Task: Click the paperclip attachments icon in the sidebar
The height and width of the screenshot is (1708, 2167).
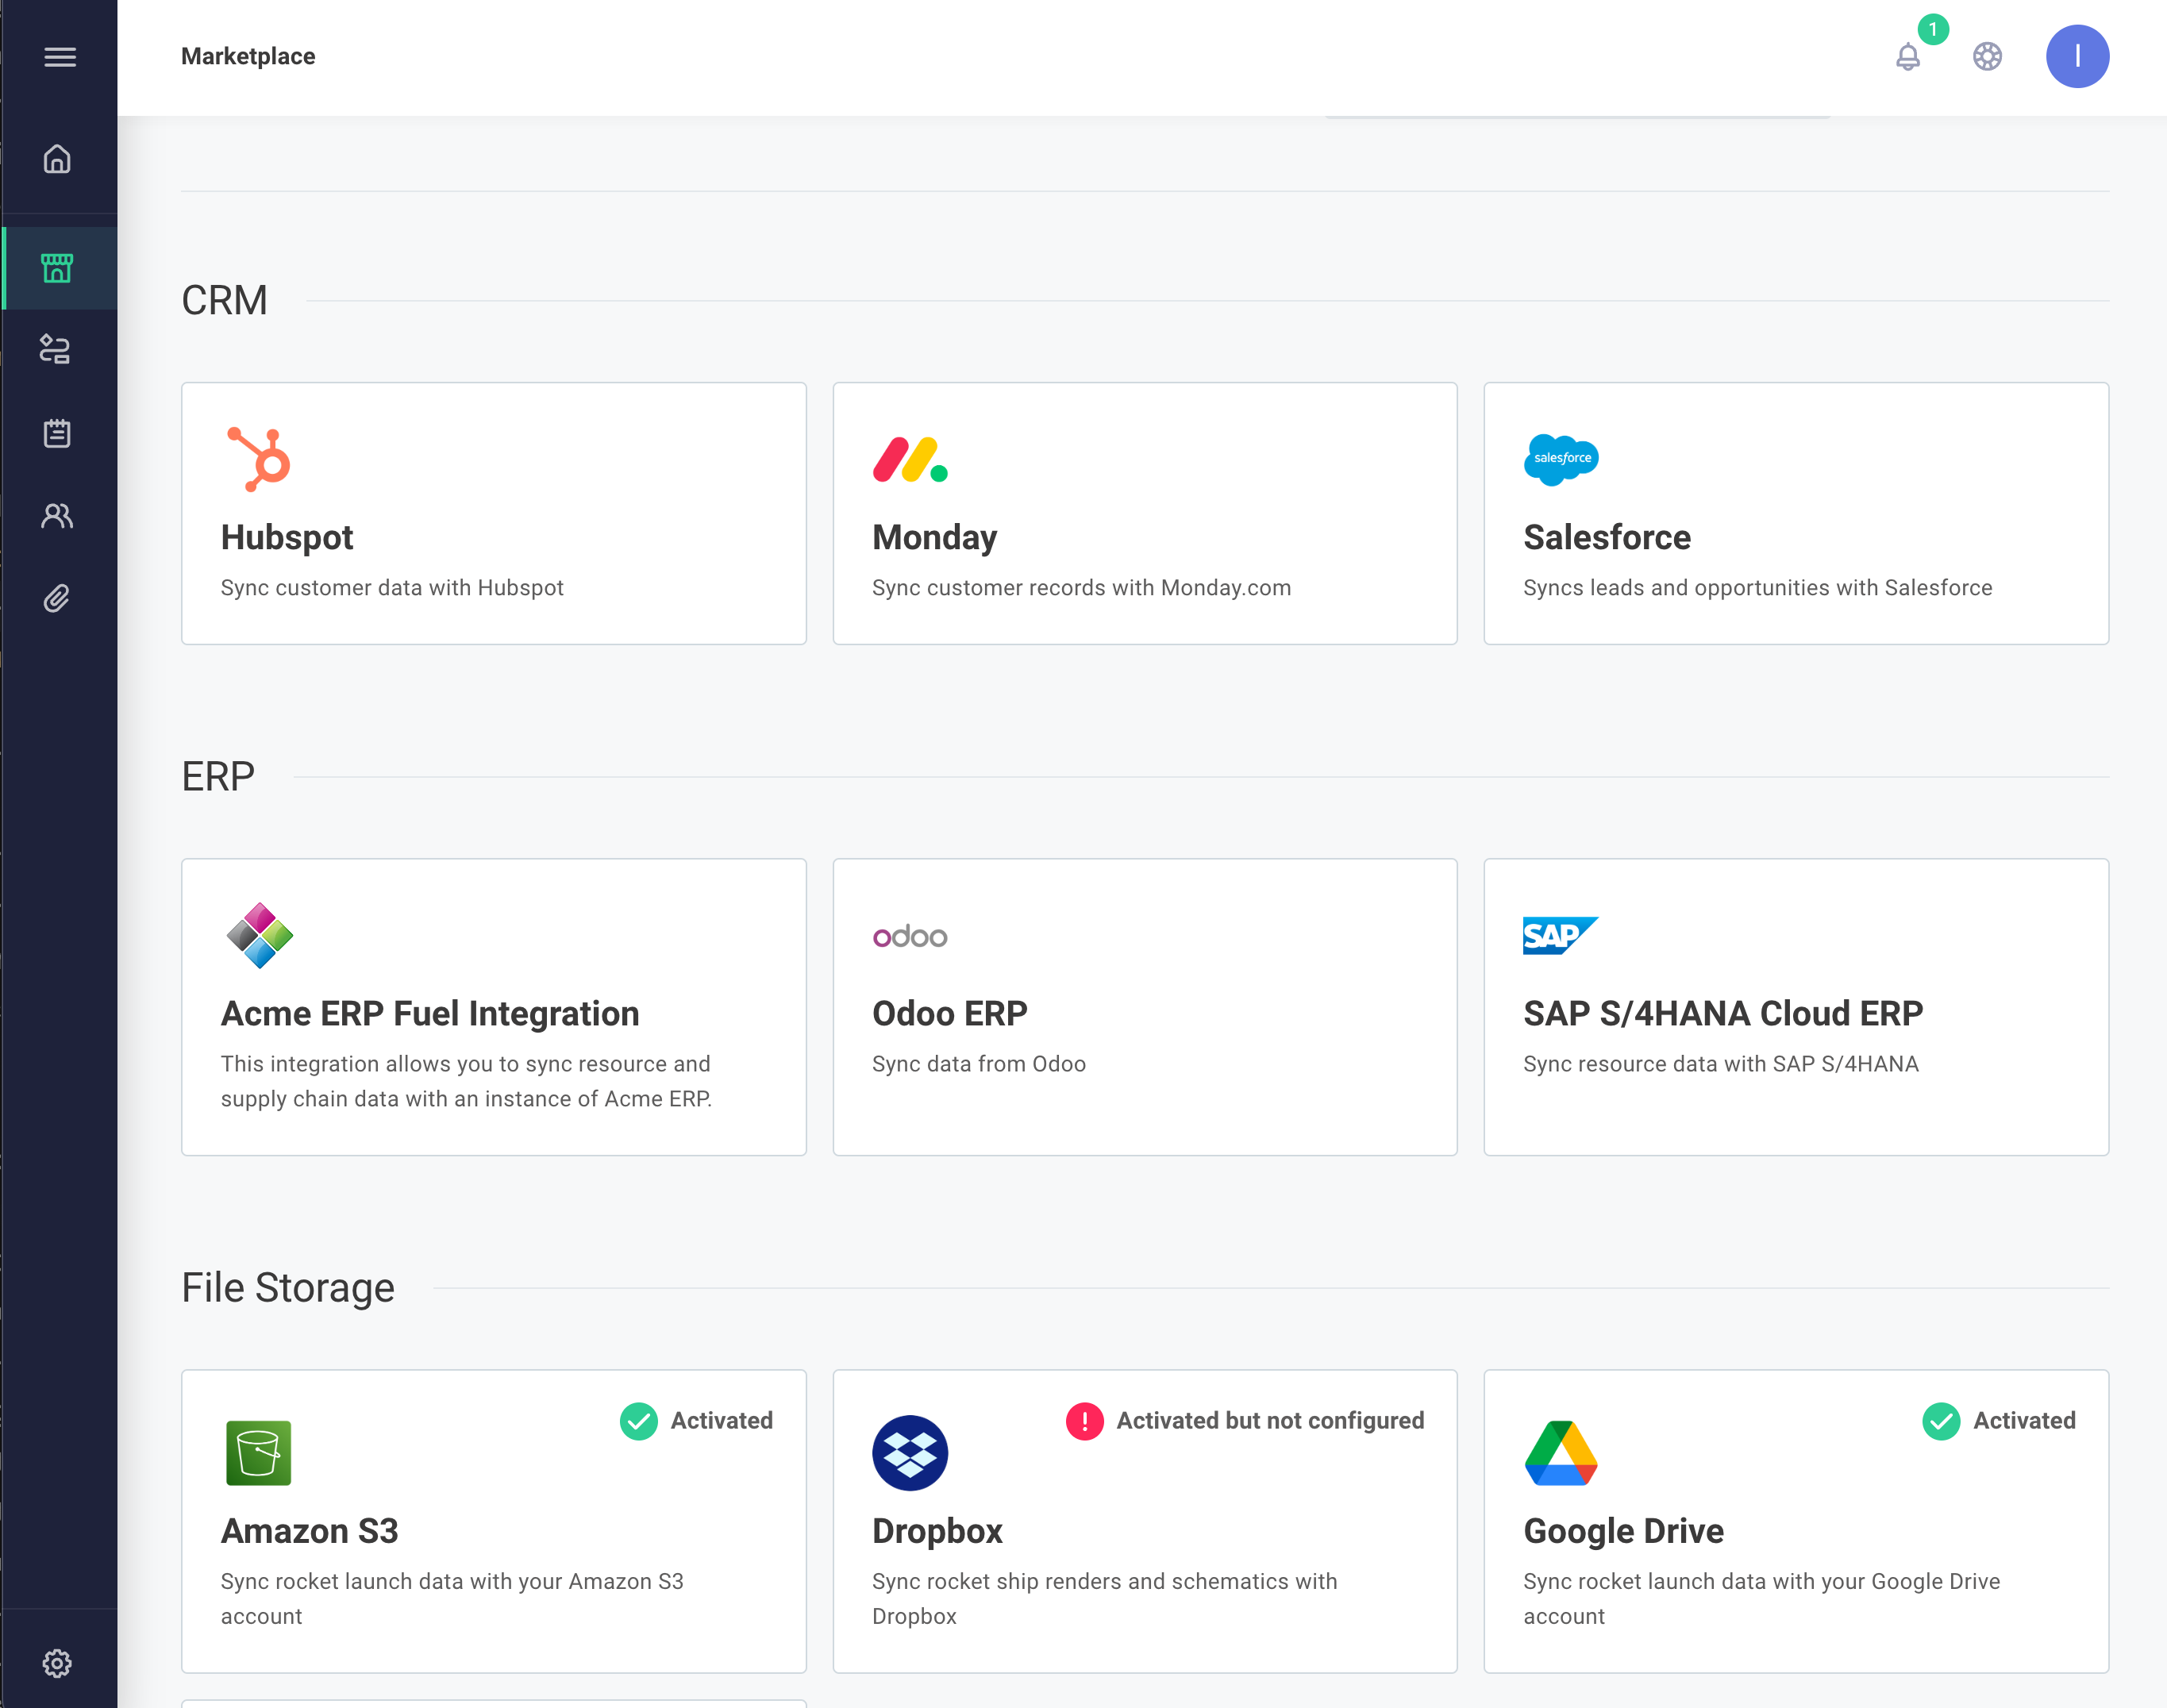Action: (58, 598)
